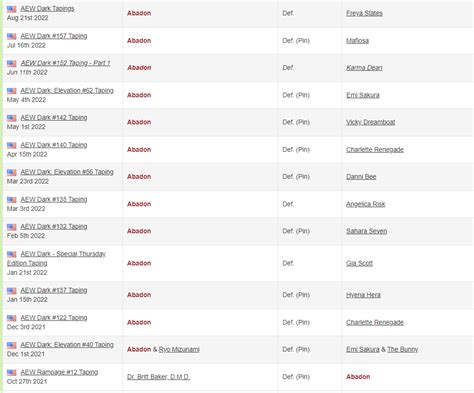
Task: Click the flag icon beside AEW Dark #135 Taping
Action: (12, 200)
